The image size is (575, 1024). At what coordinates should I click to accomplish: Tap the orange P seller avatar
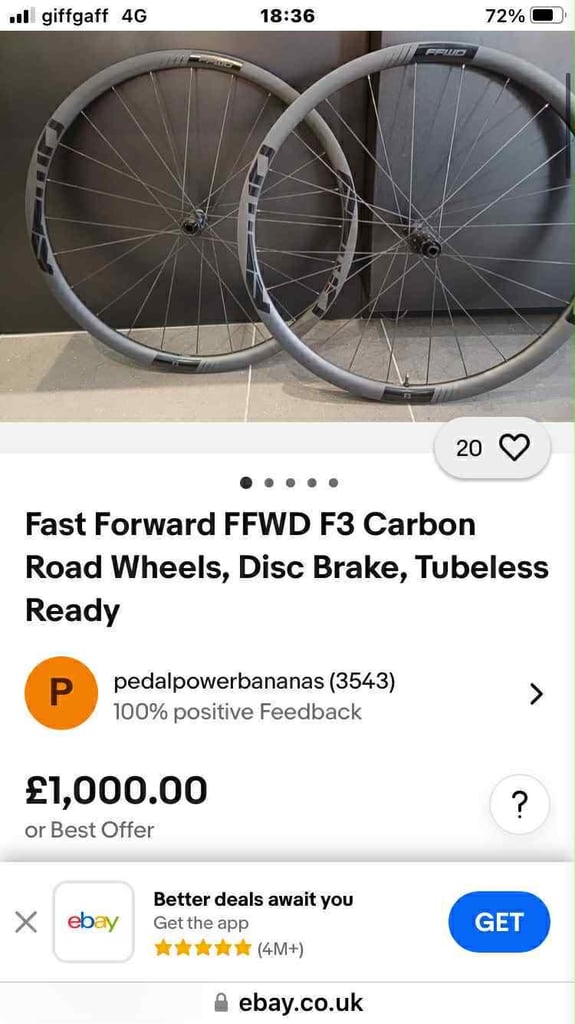[61, 693]
